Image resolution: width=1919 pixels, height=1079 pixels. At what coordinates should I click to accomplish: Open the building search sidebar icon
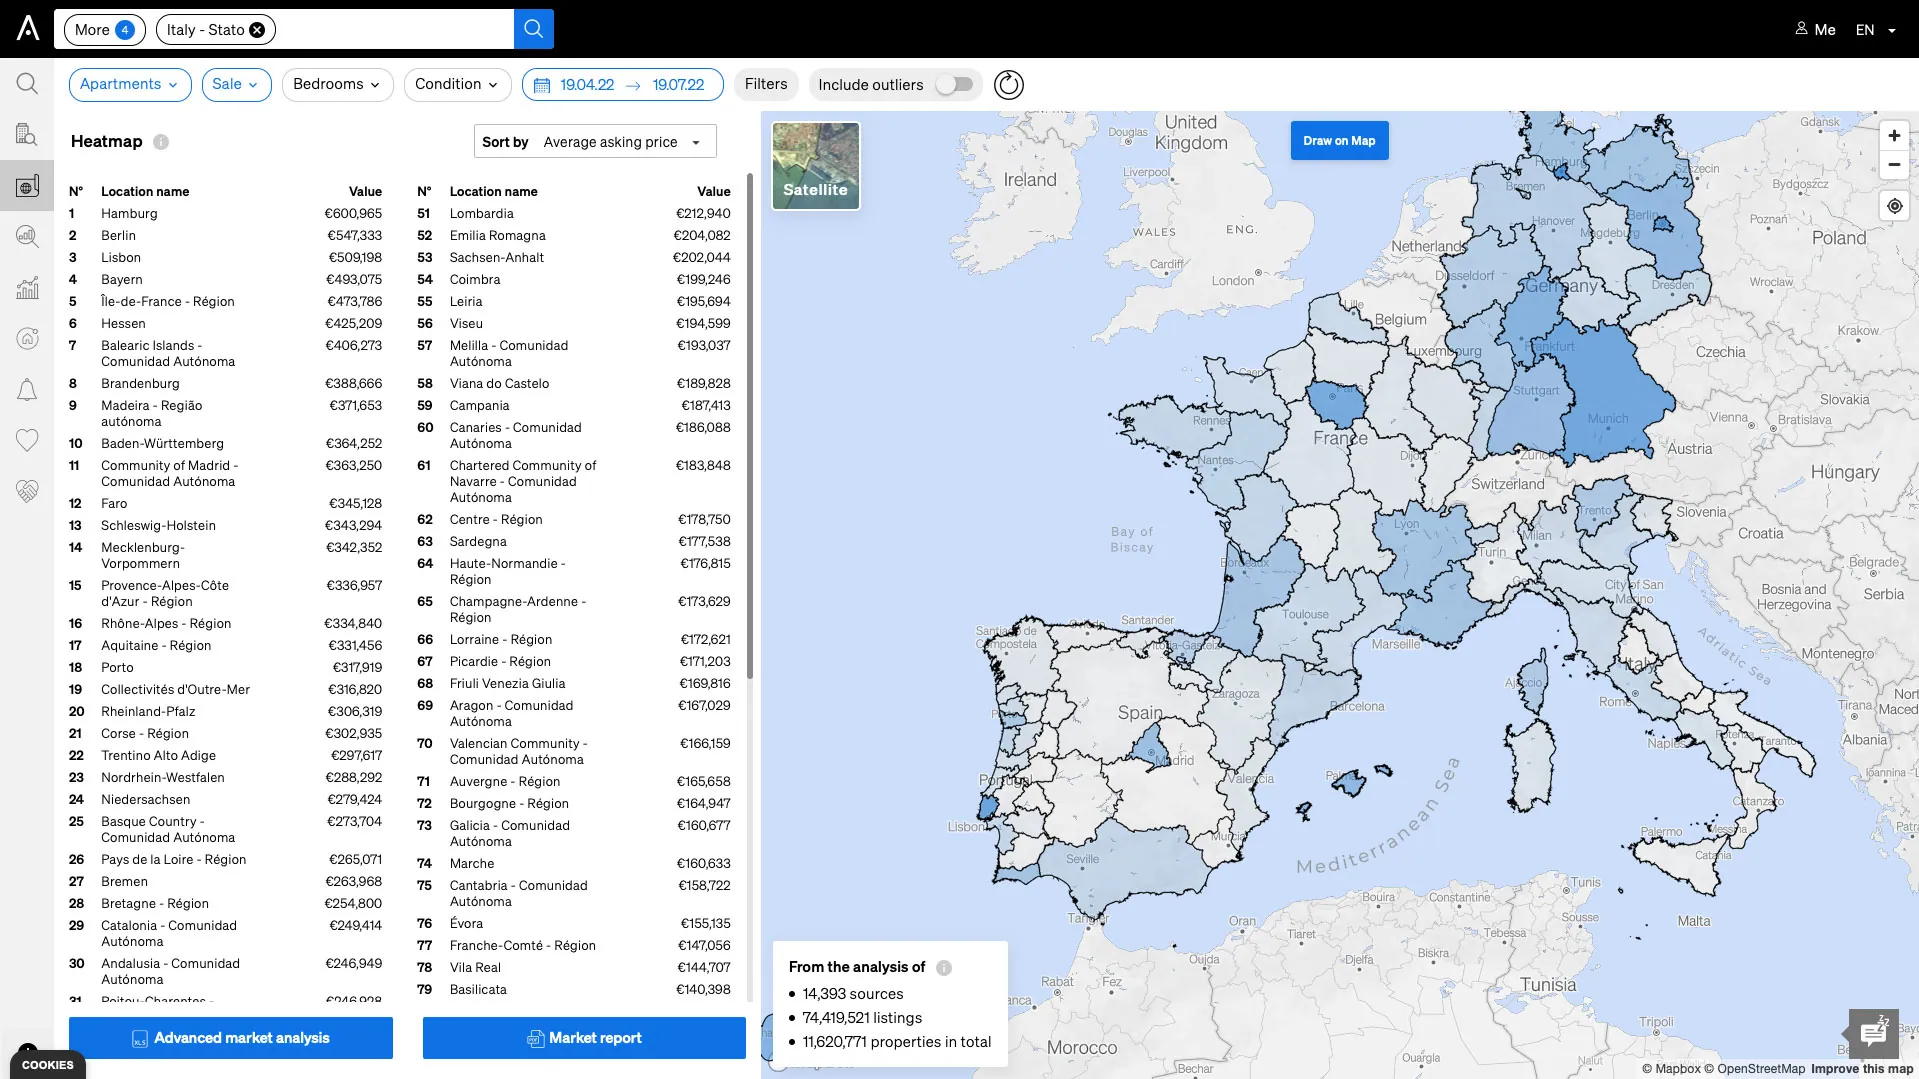27,134
